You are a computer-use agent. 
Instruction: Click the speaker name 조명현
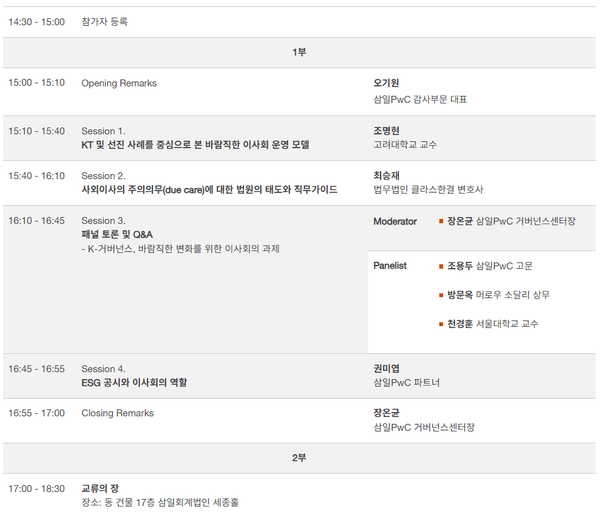[x=386, y=130]
